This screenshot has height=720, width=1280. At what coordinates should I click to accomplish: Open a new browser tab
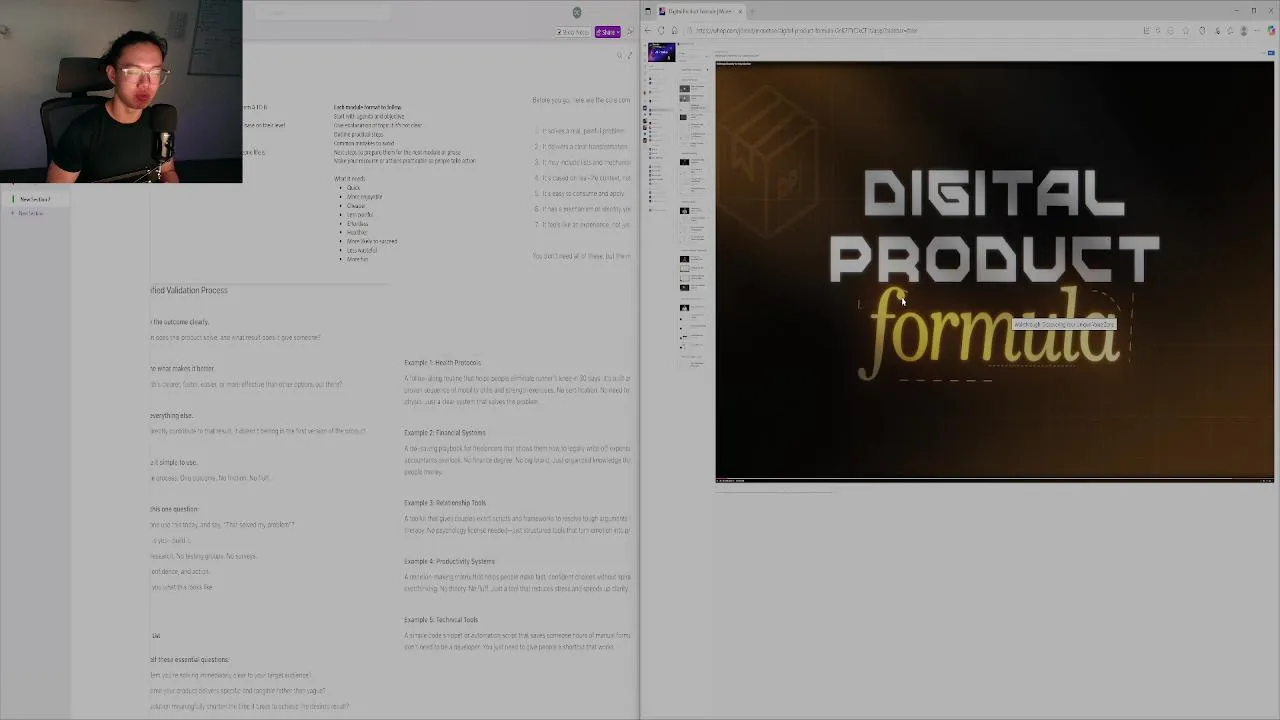(x=752, y=11)
